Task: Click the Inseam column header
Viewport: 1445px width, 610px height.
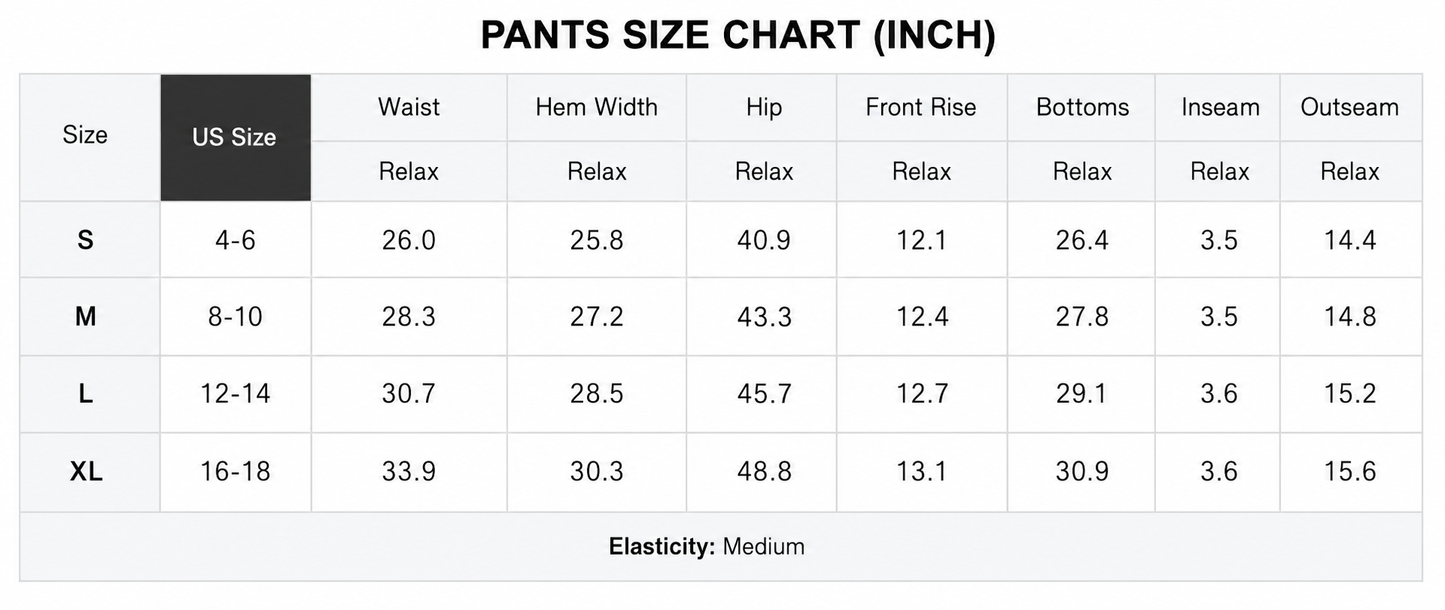Action: [1219, 107]
